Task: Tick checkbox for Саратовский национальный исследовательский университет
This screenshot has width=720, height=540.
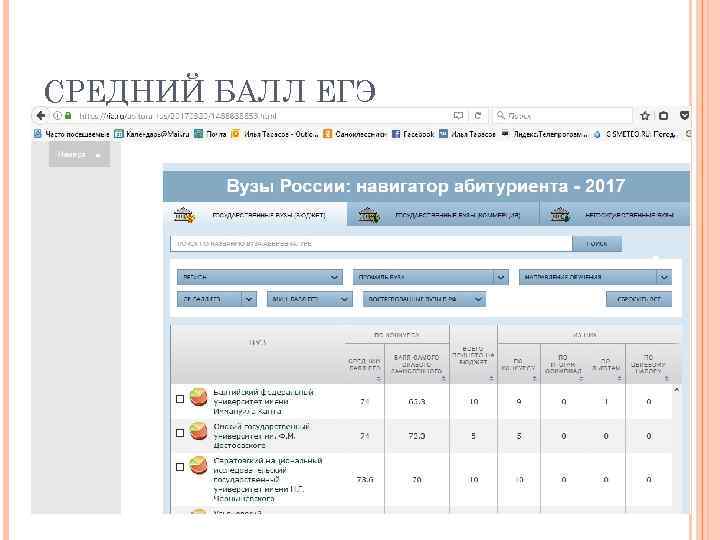Action: tap(180, 467)
